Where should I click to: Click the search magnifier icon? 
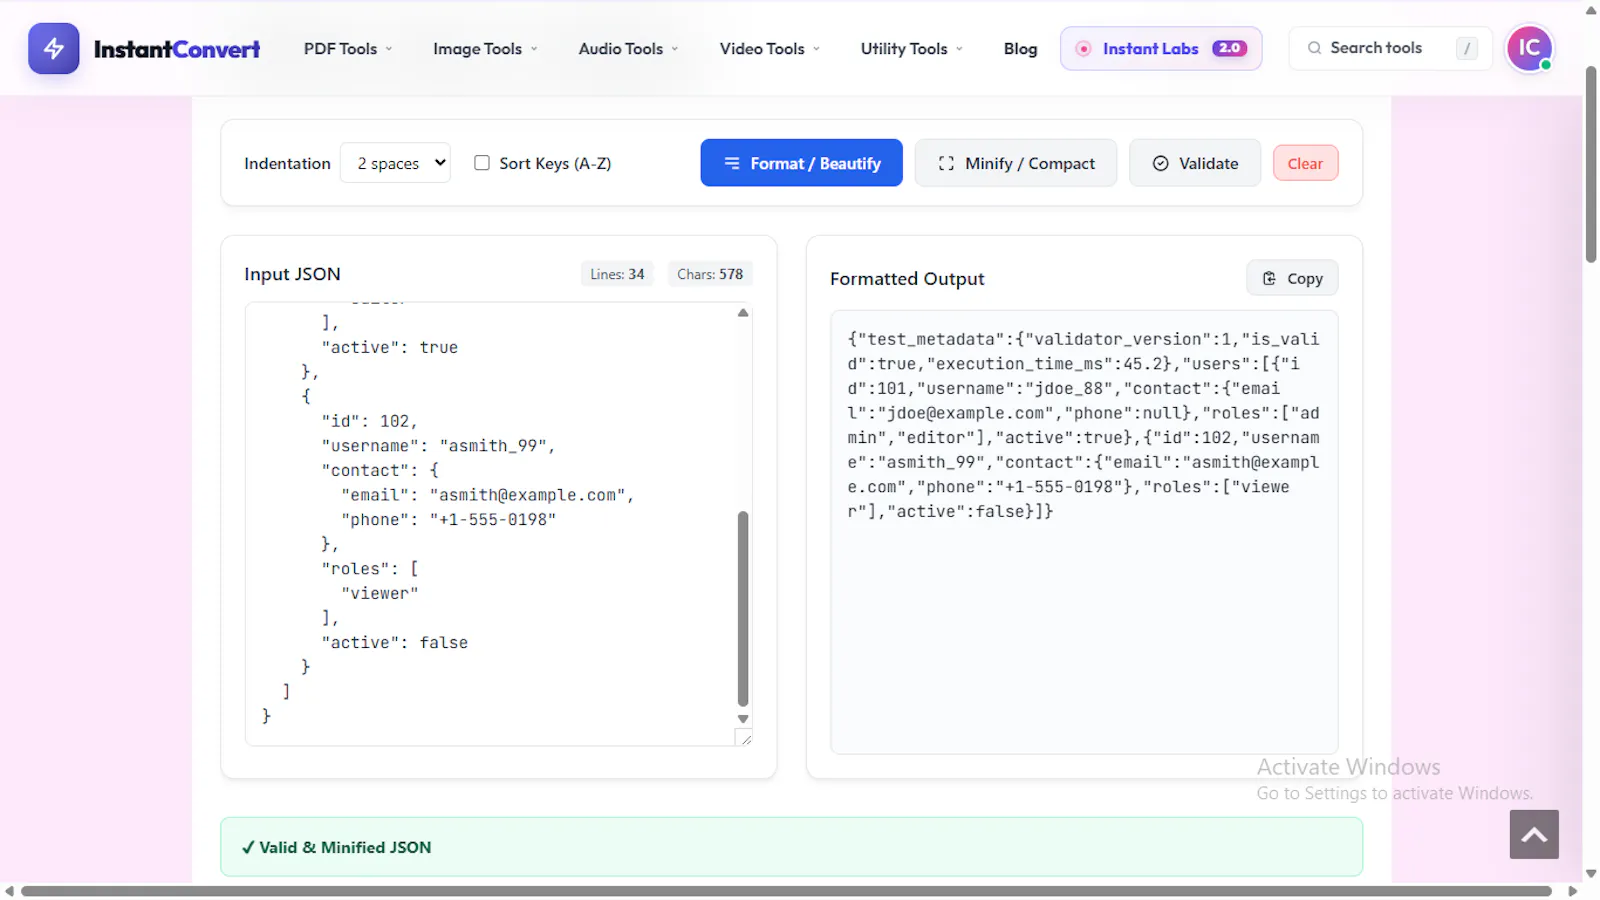pos(1315,48)
